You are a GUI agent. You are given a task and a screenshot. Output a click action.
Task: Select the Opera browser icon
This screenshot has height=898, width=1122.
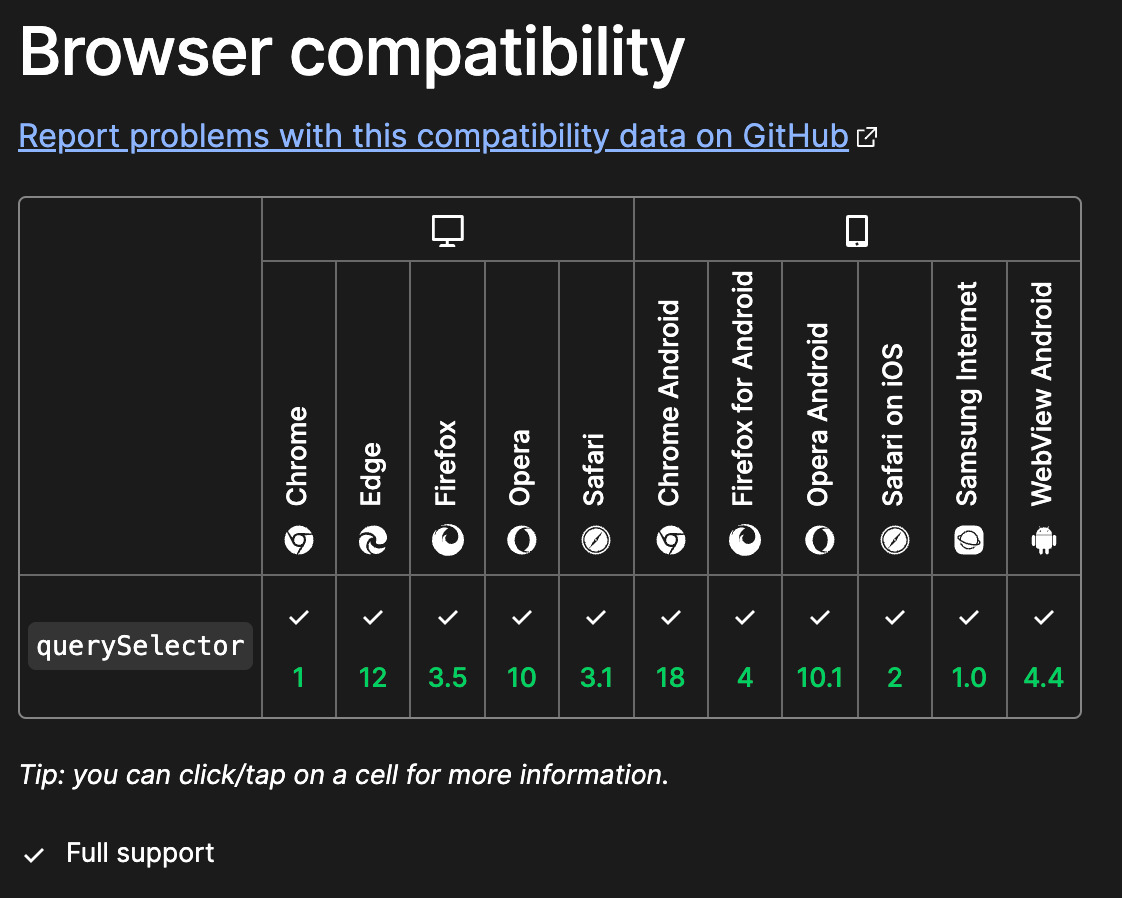tap(521, 541)
